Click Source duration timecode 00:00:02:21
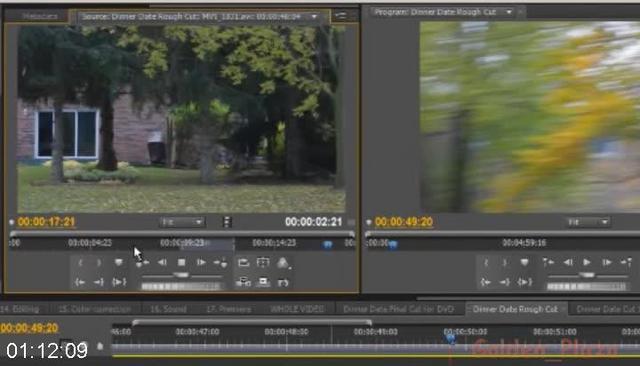This screenshot has height=366, width=640. [313, 222]
